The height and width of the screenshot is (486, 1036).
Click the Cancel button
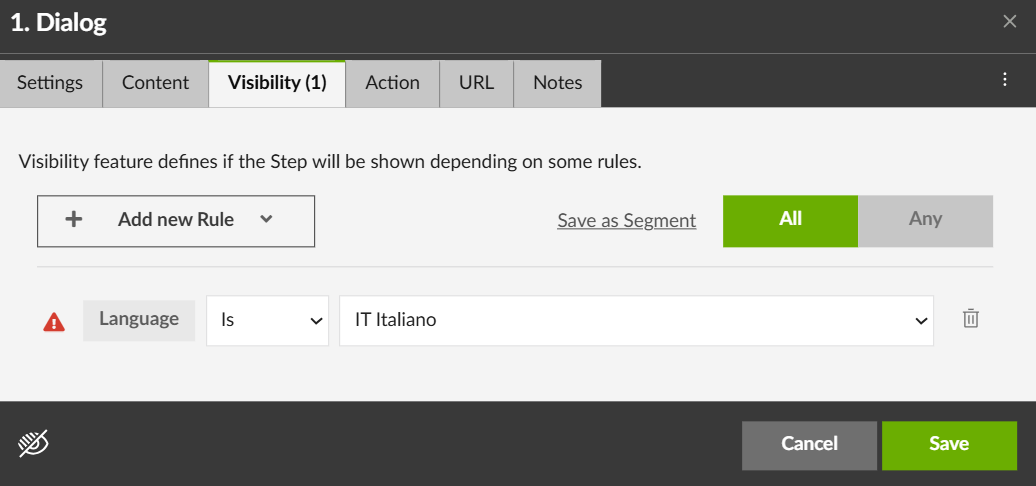click(x=809, y=444)
